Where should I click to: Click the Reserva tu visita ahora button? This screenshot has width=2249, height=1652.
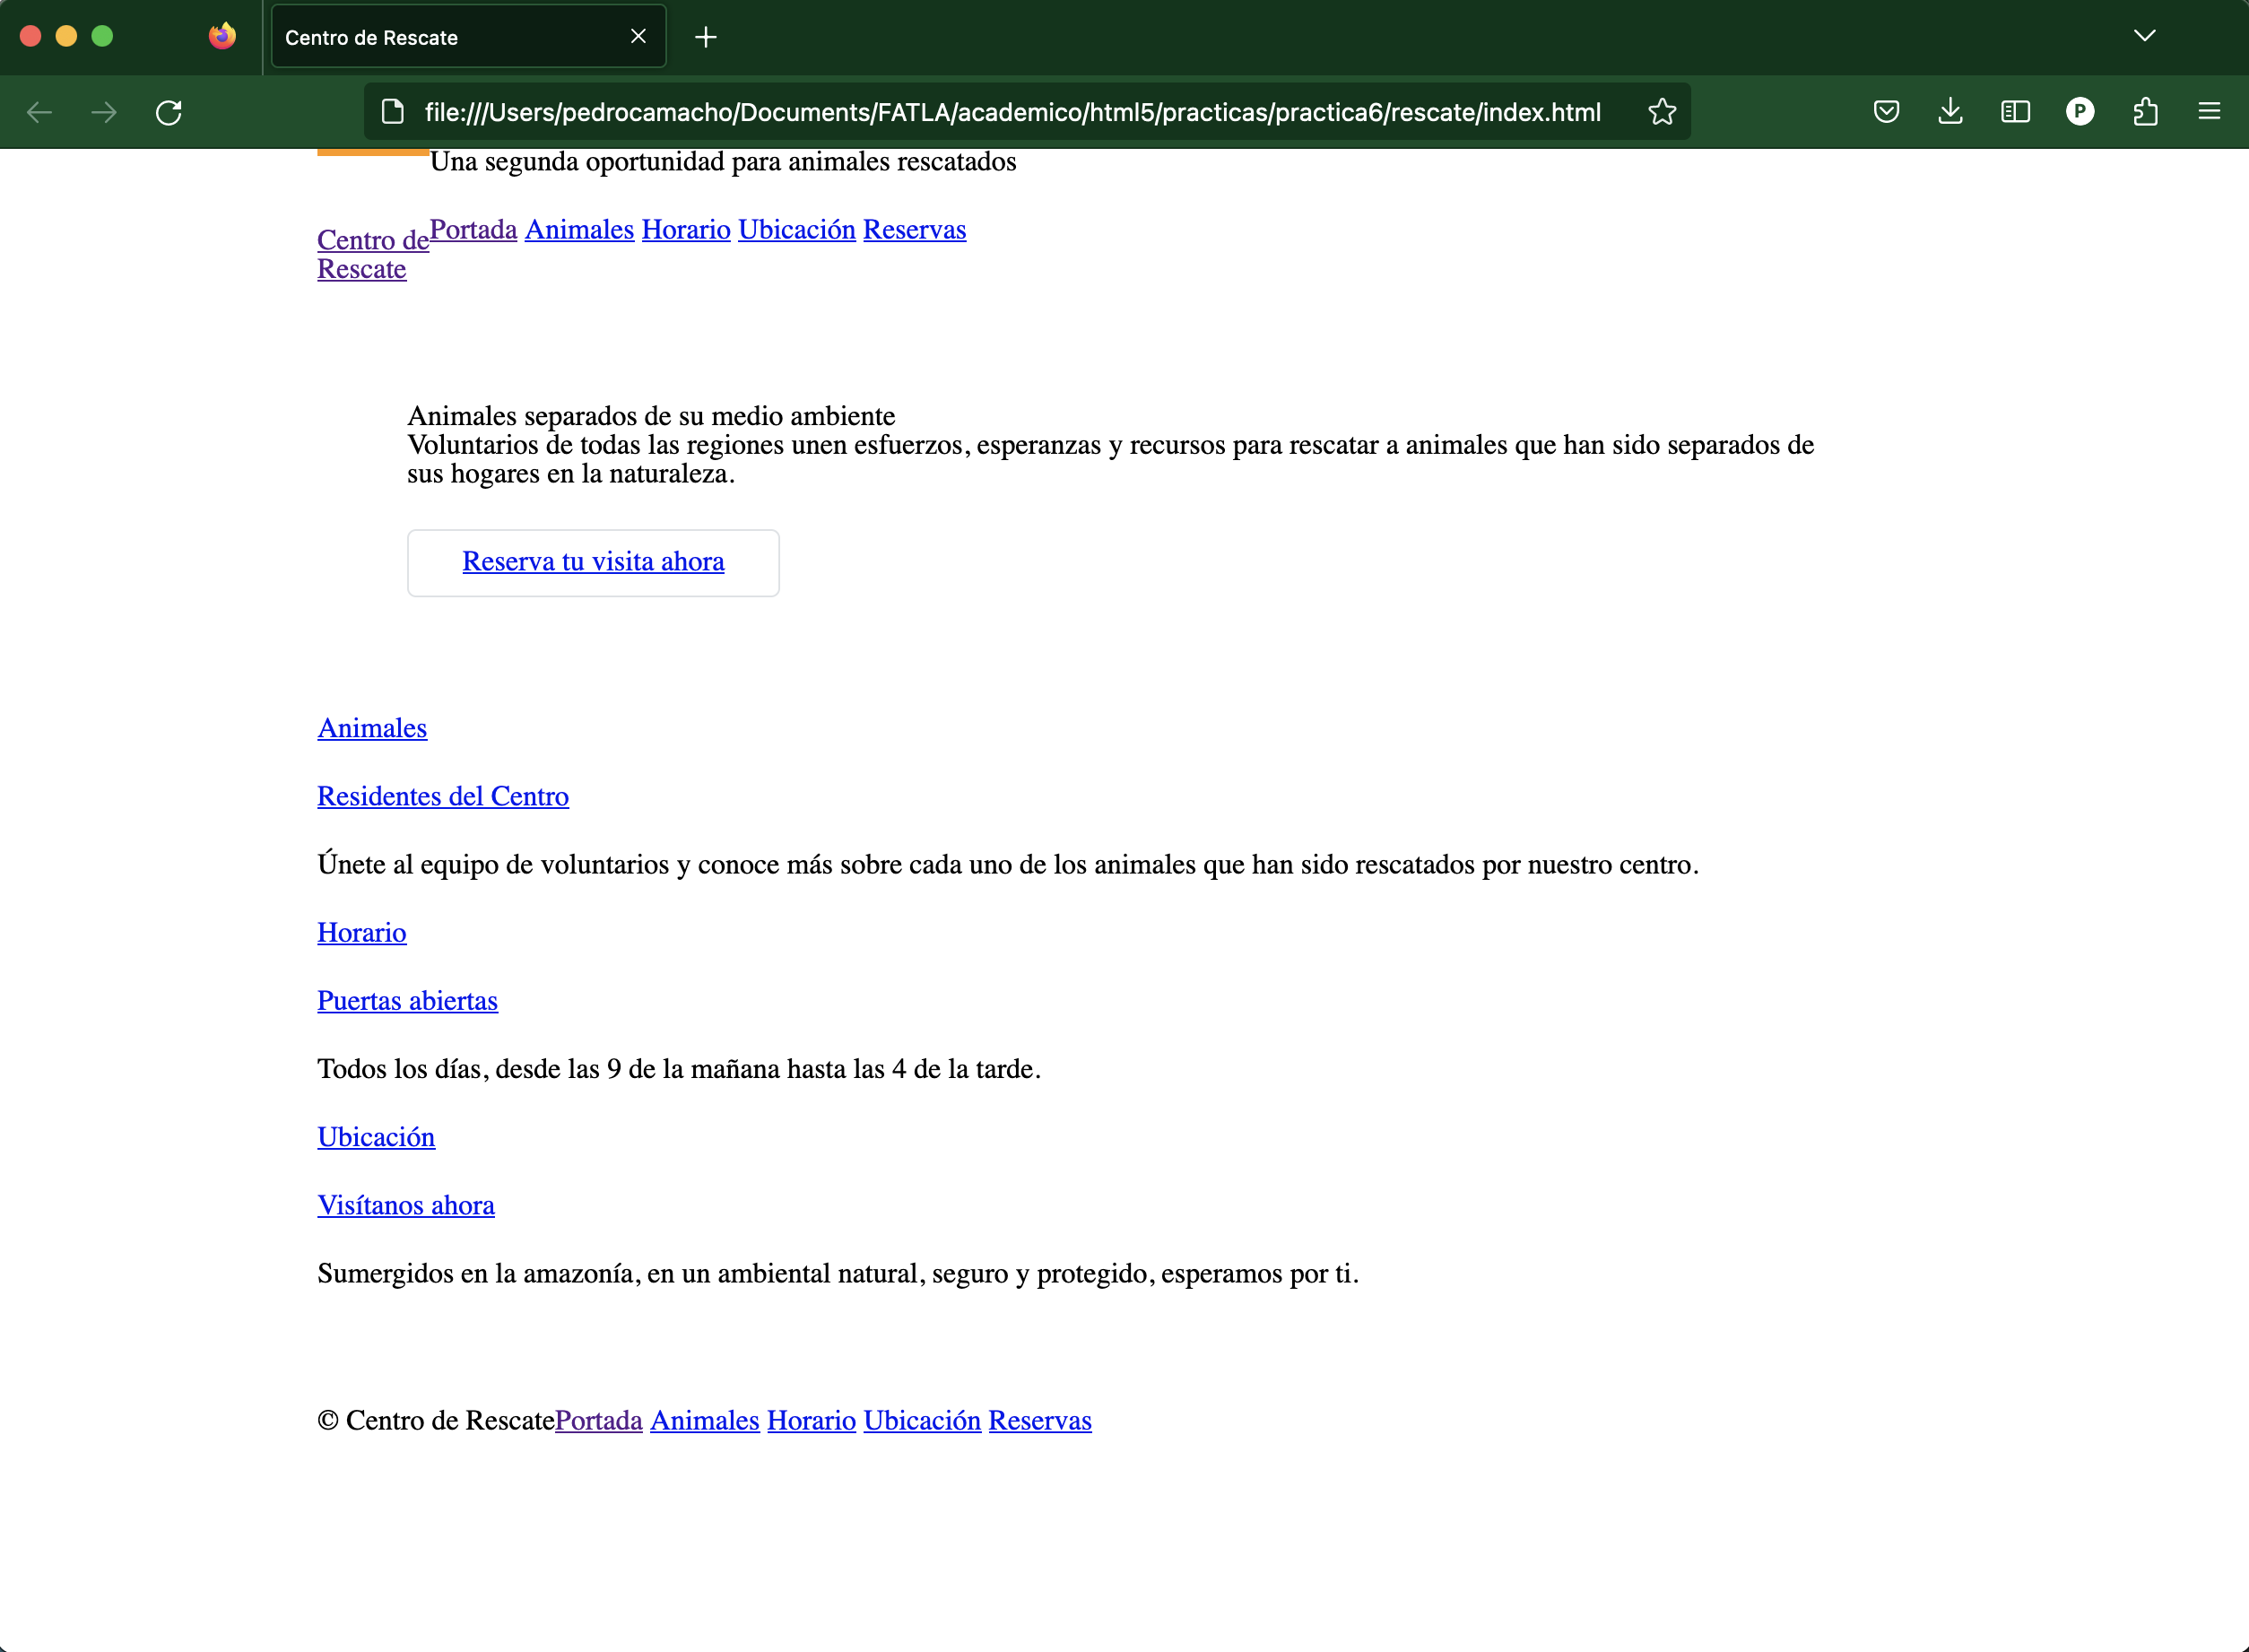[x=593, y=562]
